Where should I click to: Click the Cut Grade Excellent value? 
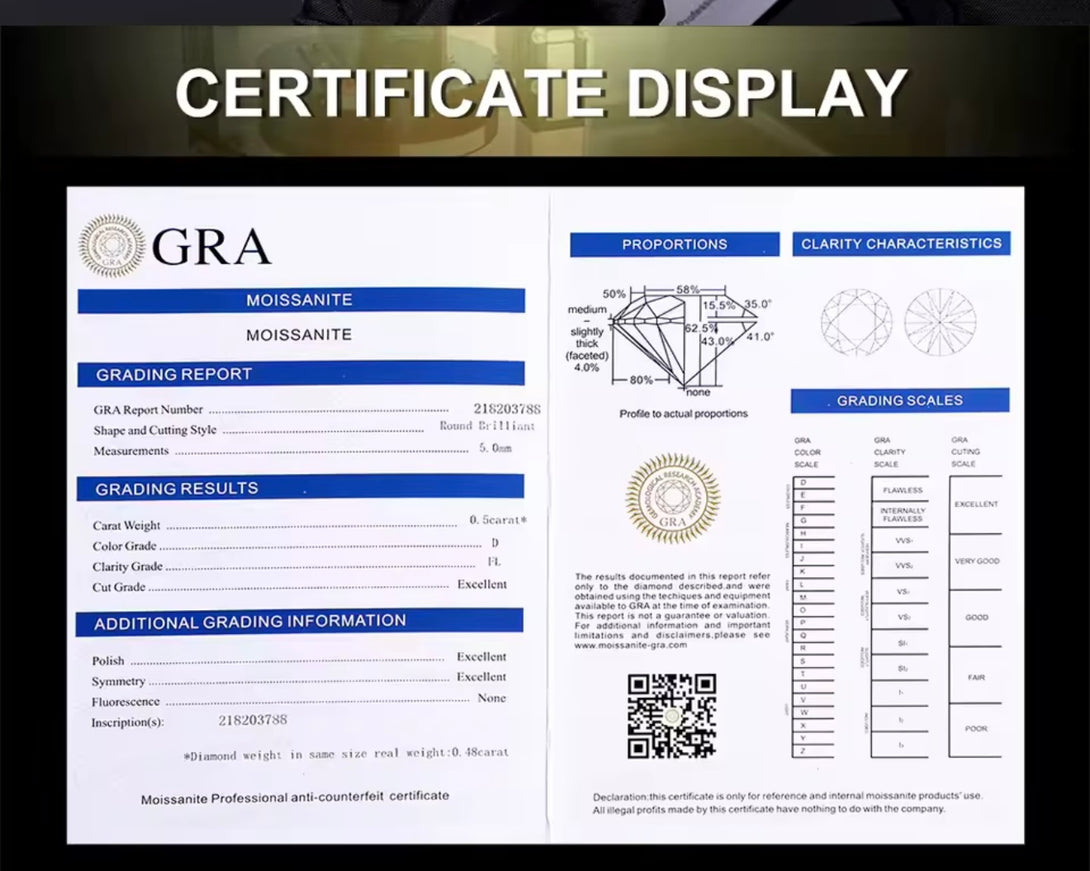pos(482,585)
